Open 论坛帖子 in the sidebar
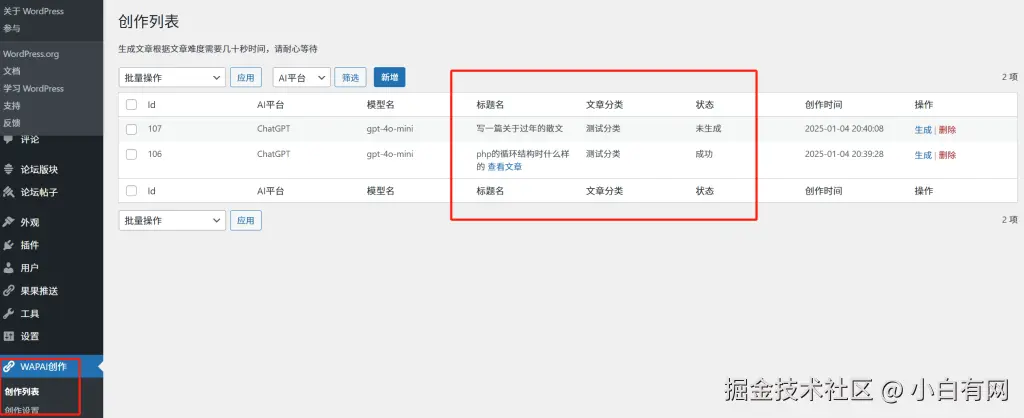This screenshot has height=418, width=1024. coord(39,192)
